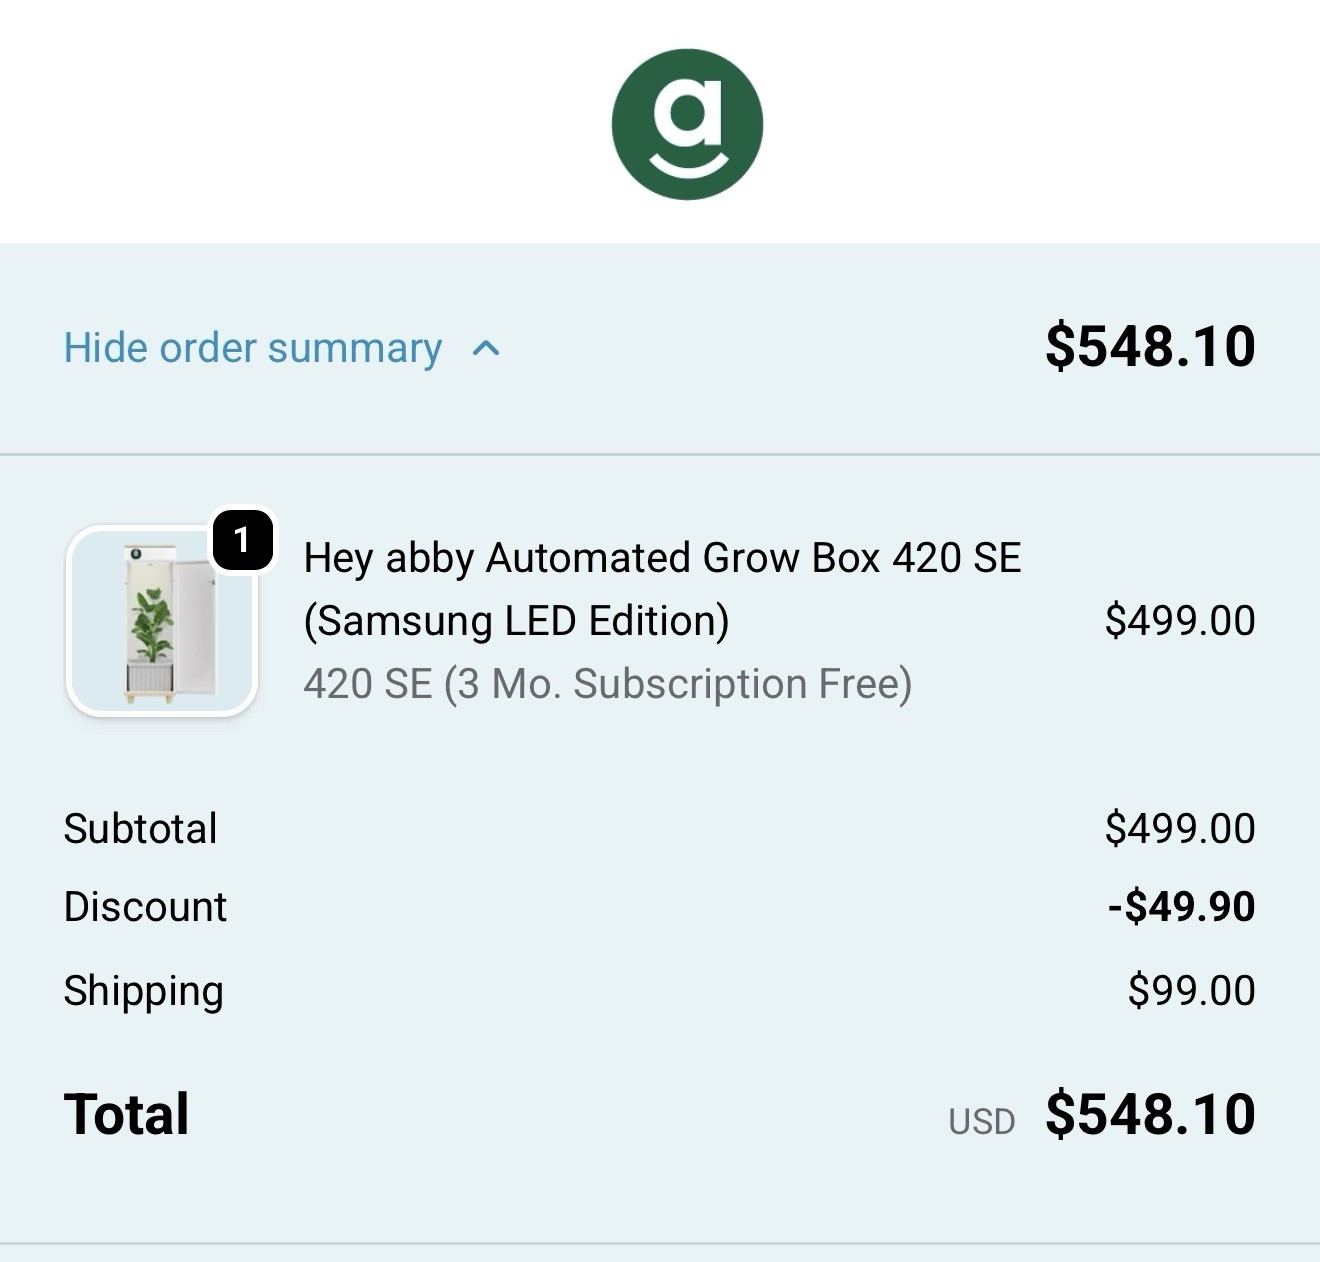Click the final total $548.10 beside USD

coord(1150,1114)
